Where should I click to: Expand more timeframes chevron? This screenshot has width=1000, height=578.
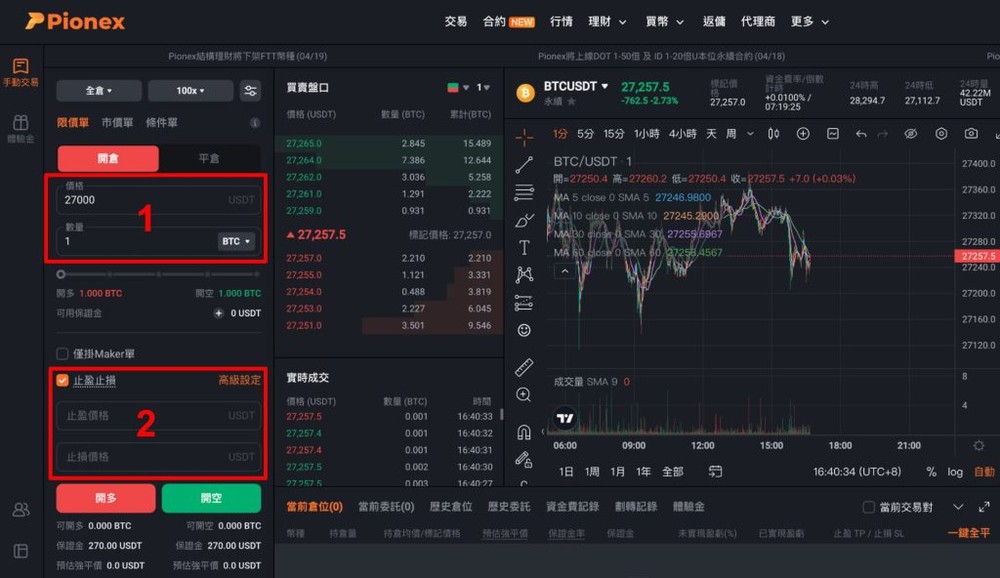750,134
